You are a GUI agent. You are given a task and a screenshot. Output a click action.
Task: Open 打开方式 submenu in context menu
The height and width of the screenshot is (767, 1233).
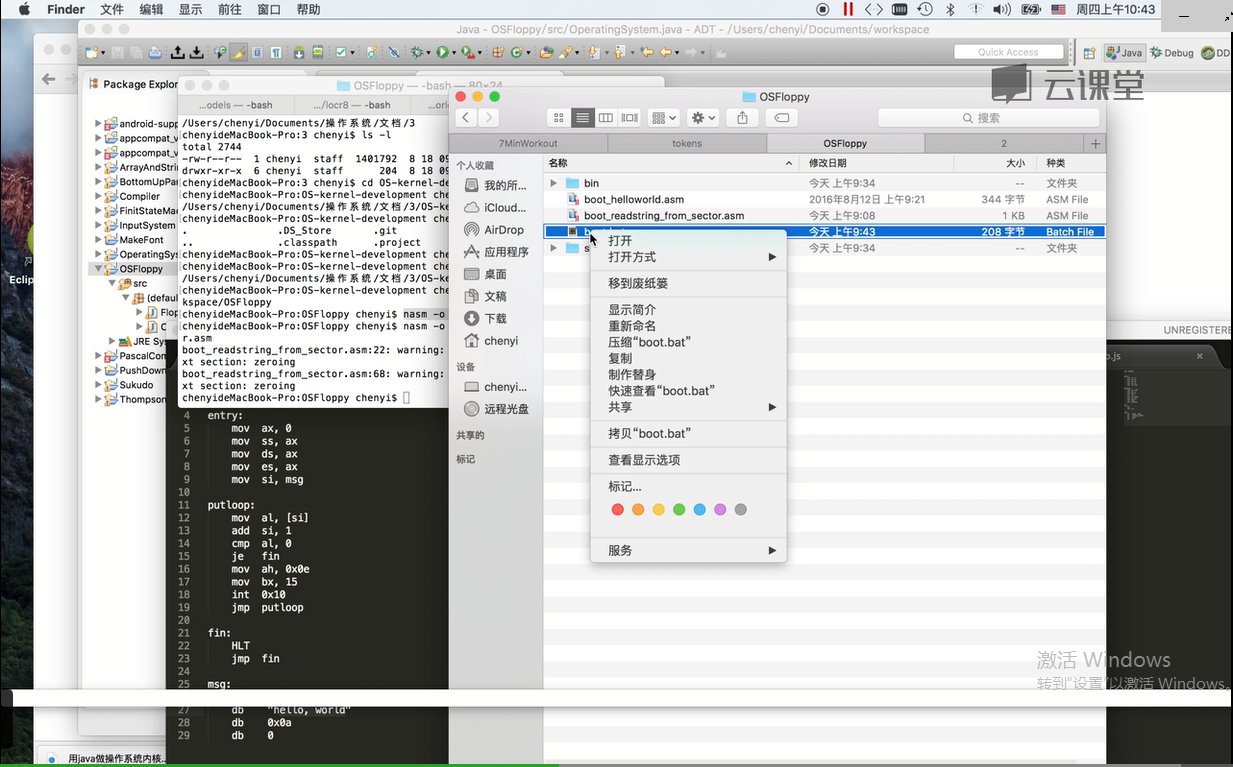(x=632, y=257)
